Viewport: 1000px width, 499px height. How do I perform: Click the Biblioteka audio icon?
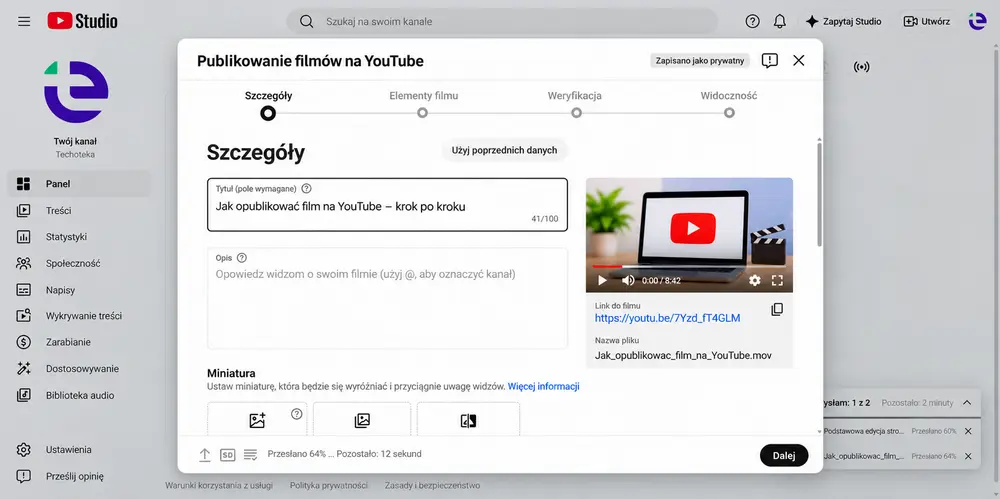(24, 395)
